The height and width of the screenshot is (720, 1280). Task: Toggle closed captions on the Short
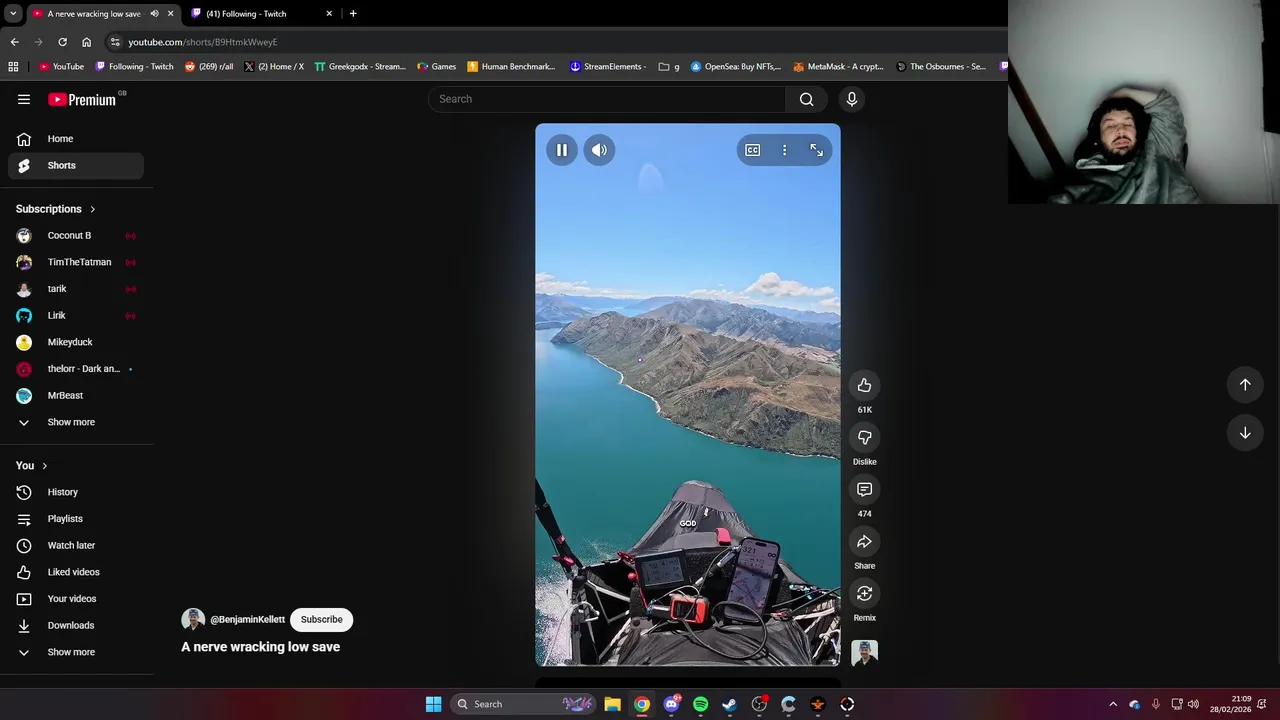tap(753, 150)
